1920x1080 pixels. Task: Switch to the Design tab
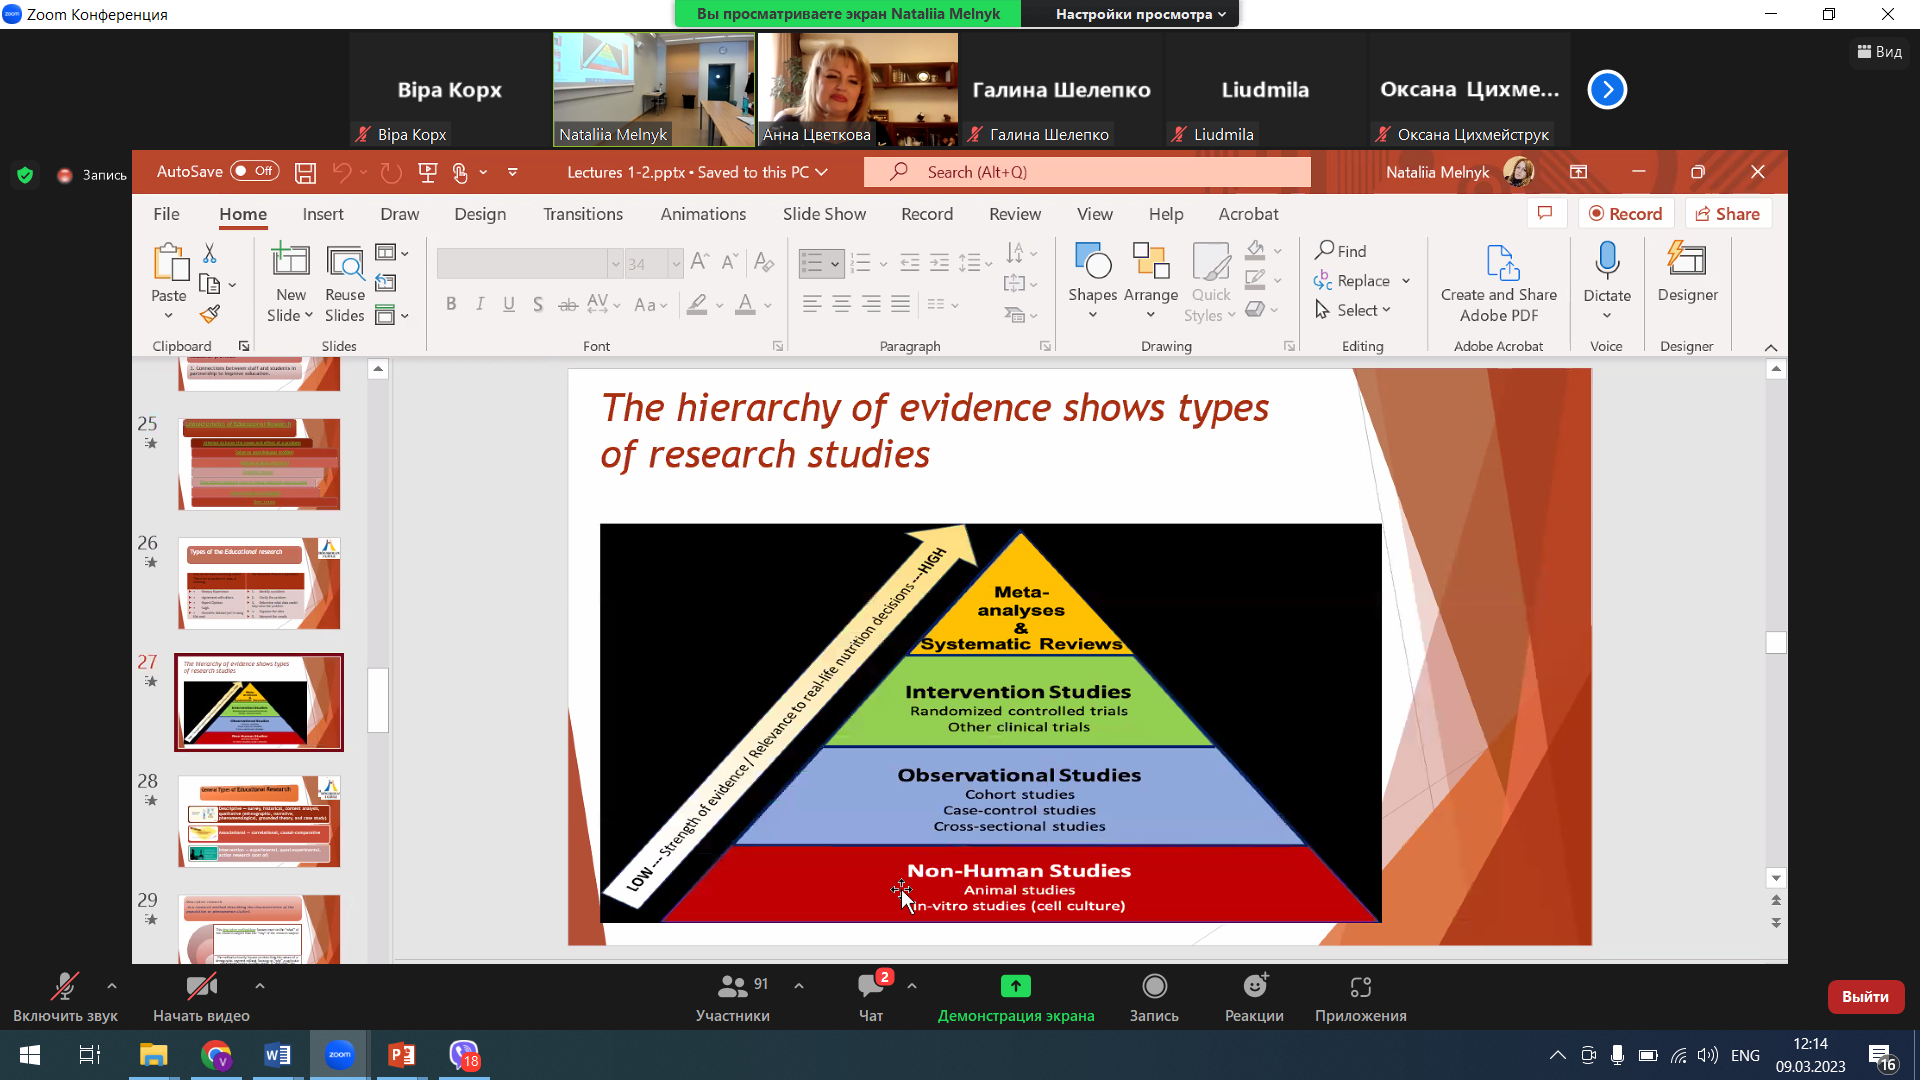point(480,214)
